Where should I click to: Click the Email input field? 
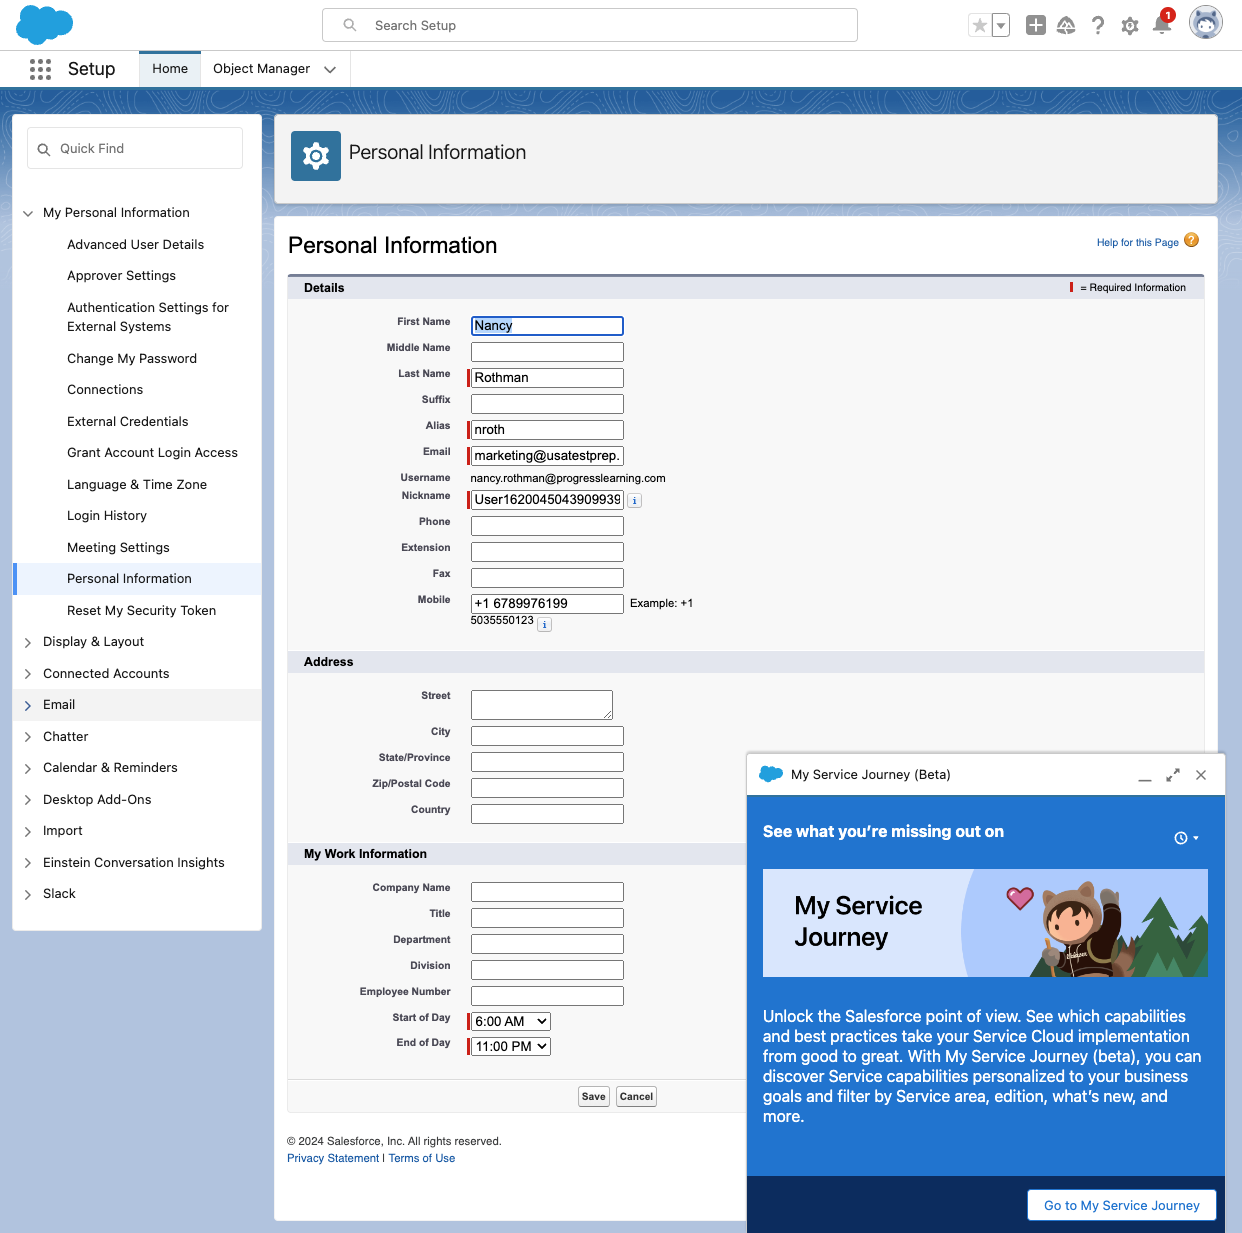pyautogui.click(x=547, y=455)
